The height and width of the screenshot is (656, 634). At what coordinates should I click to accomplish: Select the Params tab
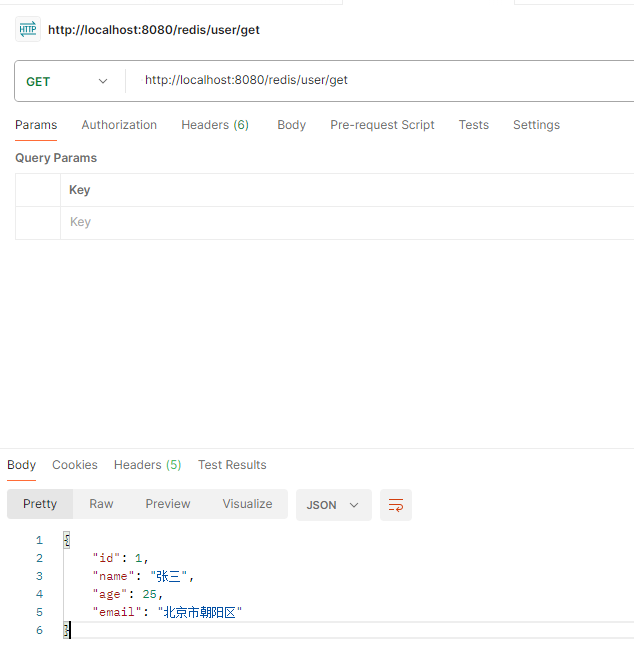[x=36, y=125]
